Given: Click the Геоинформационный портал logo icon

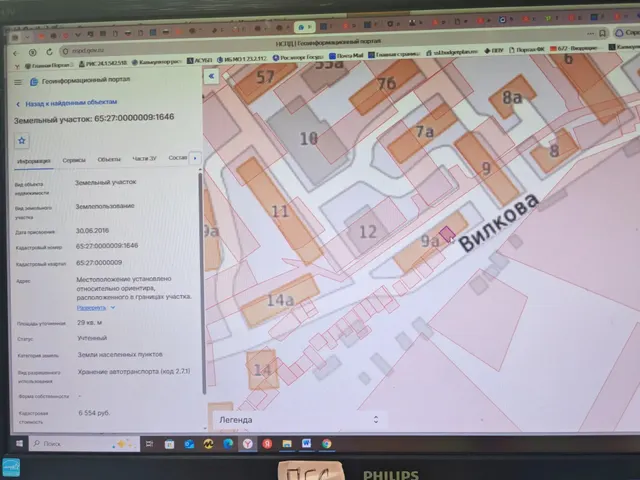Looking at the screenshot, I should (34, 82).
